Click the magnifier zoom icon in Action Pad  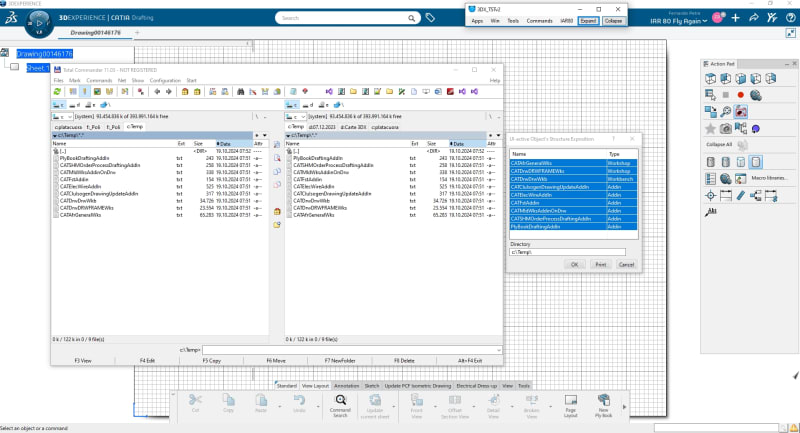point(726,112)
